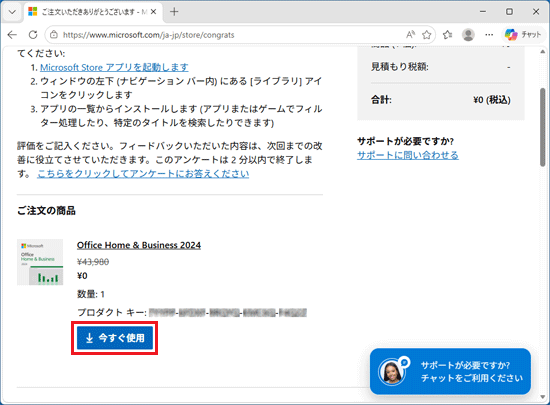Click the chat agent avatar picture
This screenshot has width=550, height=405.
[392, 371]
